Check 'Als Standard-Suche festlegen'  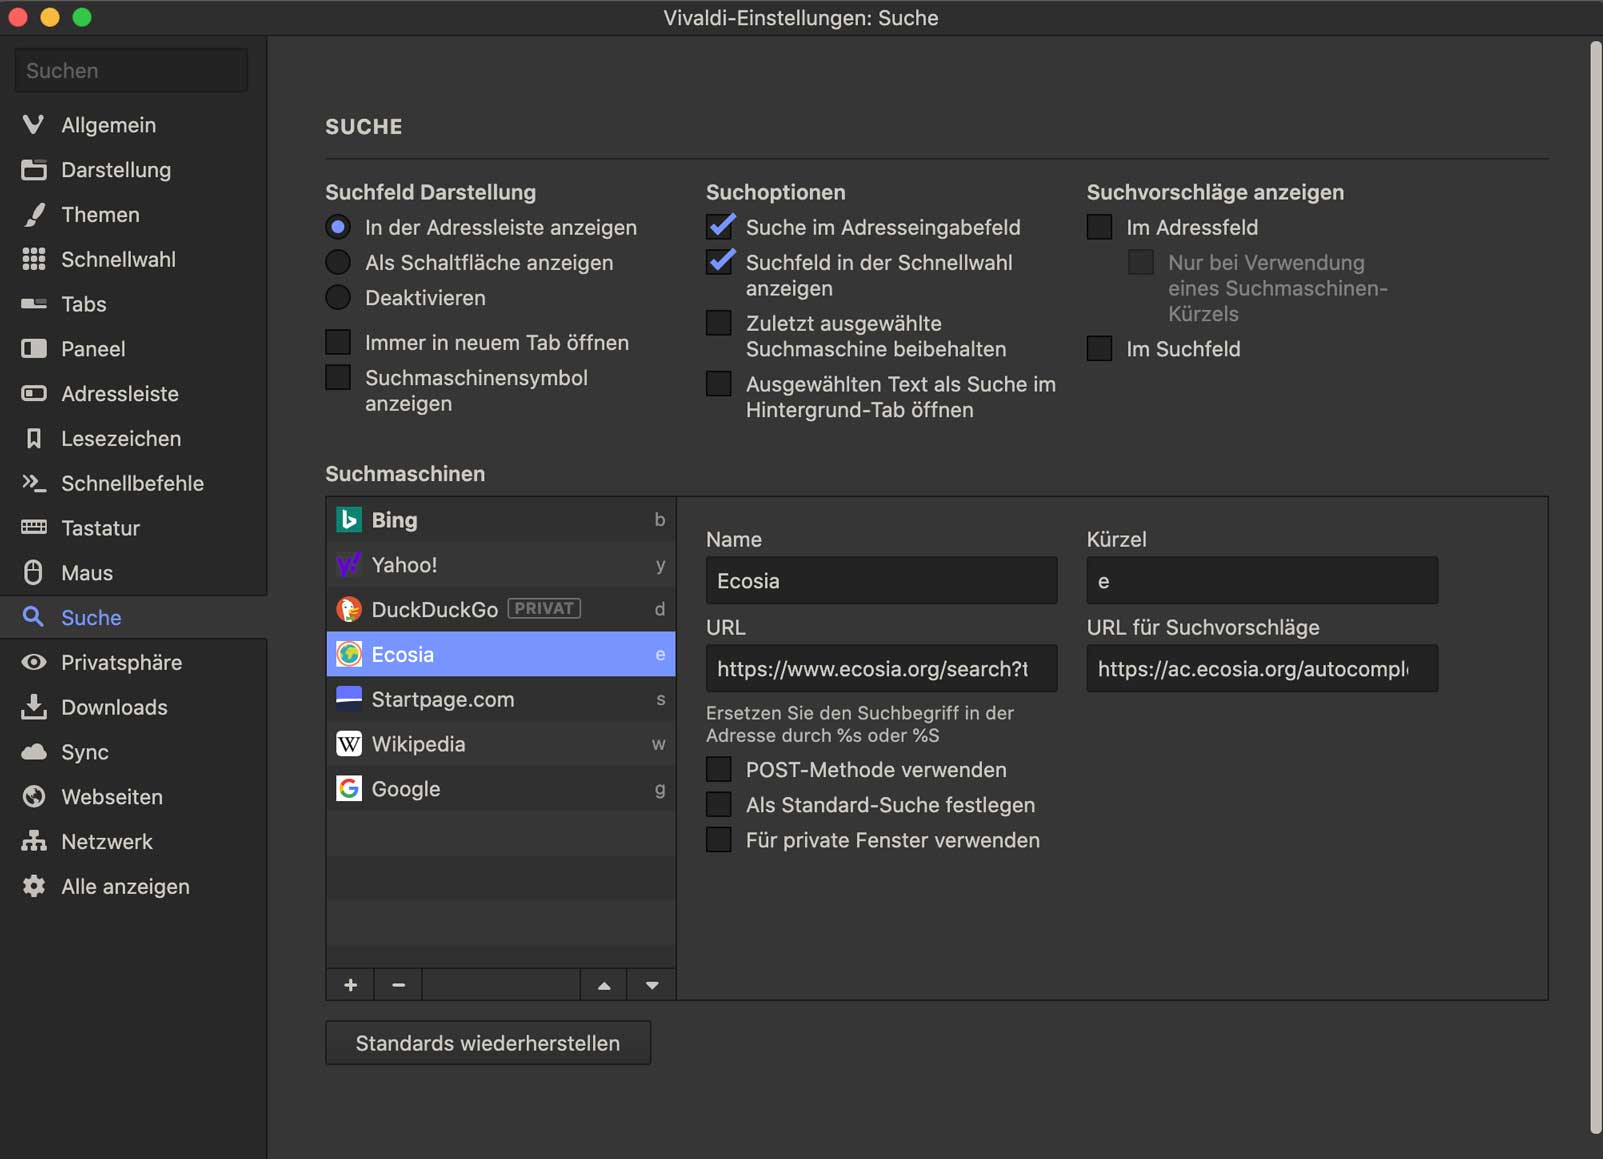coord(719,804)
